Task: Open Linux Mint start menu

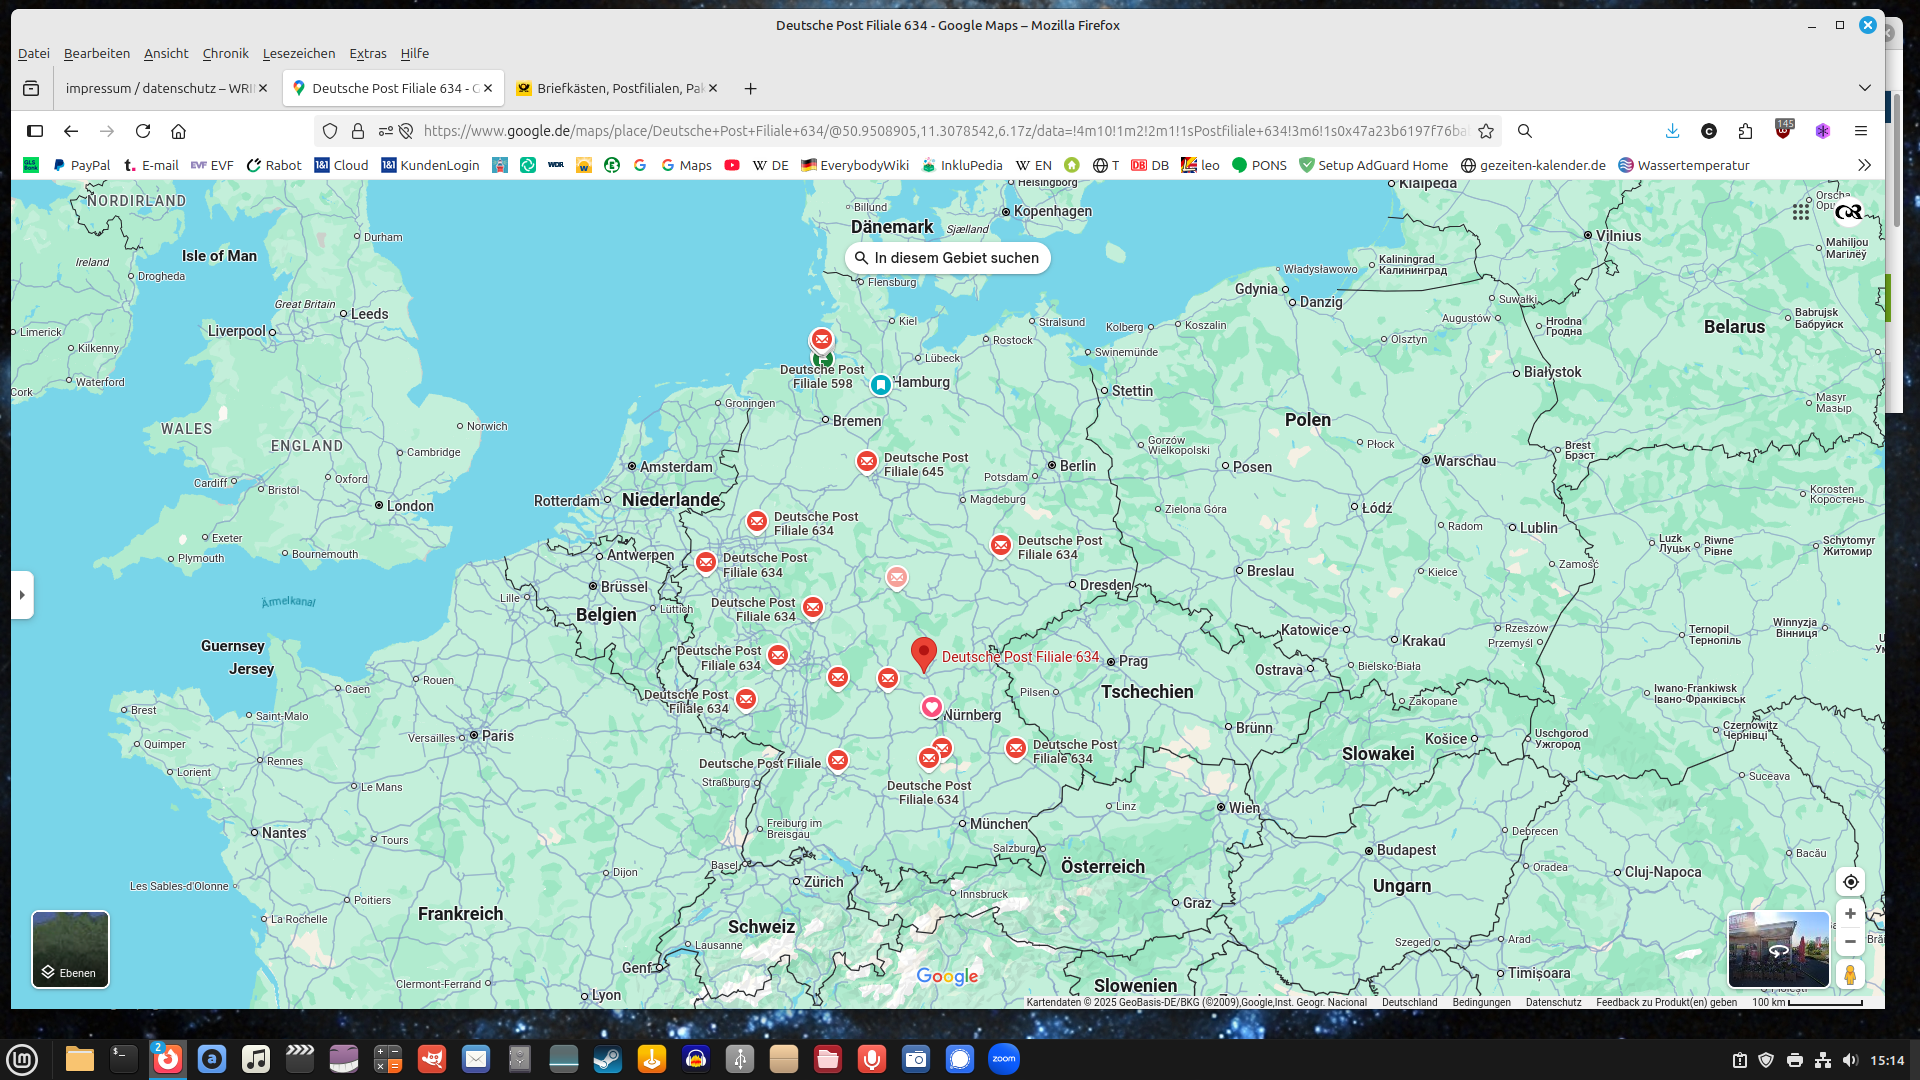Action: click(x=22, y=1059)
